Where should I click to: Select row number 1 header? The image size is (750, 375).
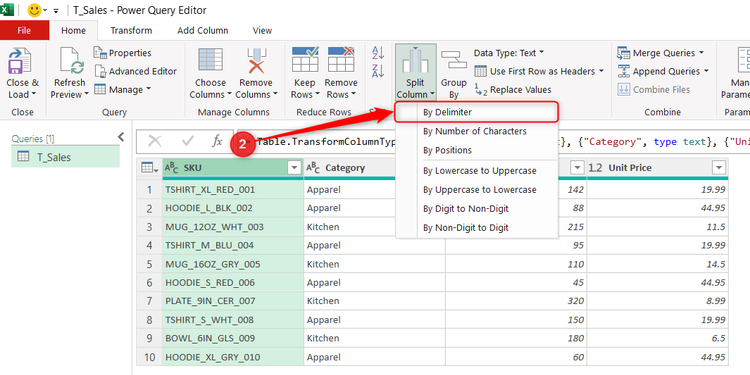tap(149, 190)
